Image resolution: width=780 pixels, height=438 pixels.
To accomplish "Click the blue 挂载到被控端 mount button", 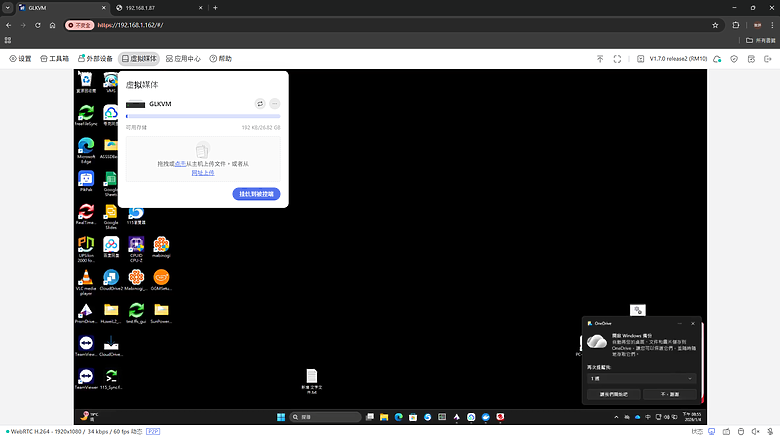I will 256,194.
